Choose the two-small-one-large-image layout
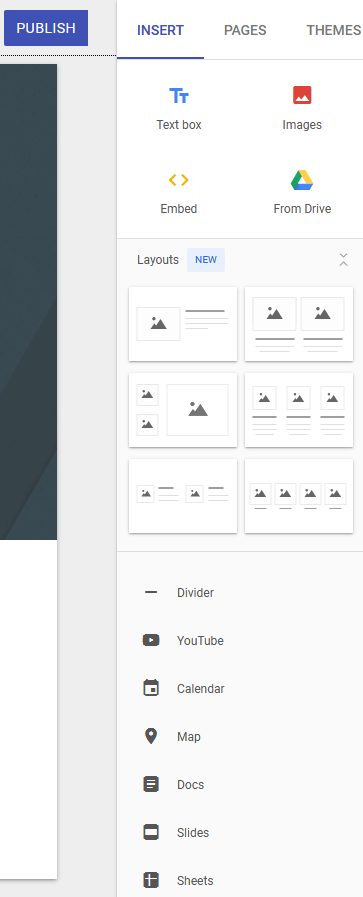 [x=183, y=410]
